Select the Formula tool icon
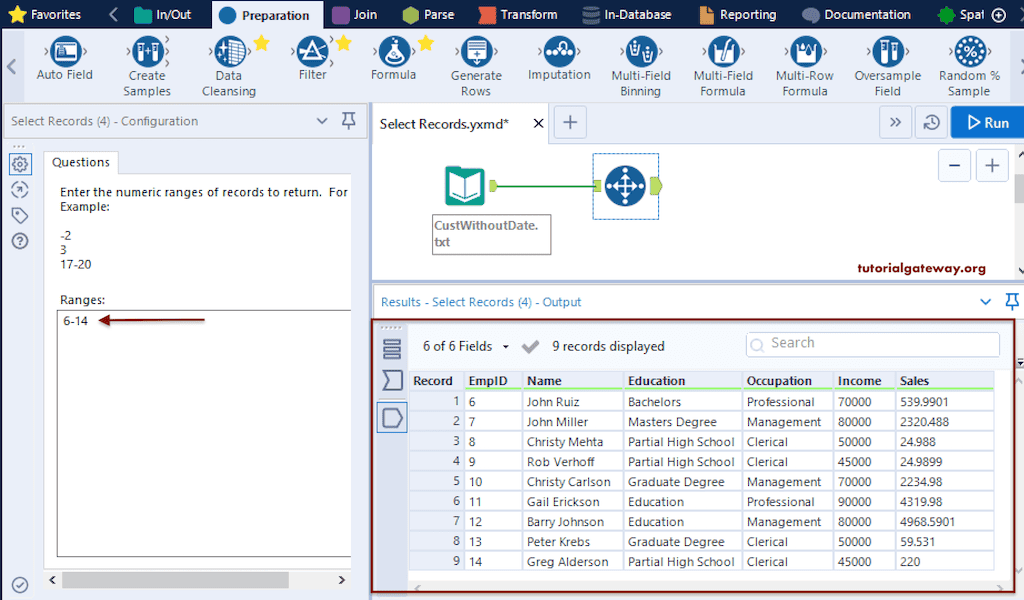Image resolution: width=1024 pixels, height=600 pixels. tap(394, 51)
